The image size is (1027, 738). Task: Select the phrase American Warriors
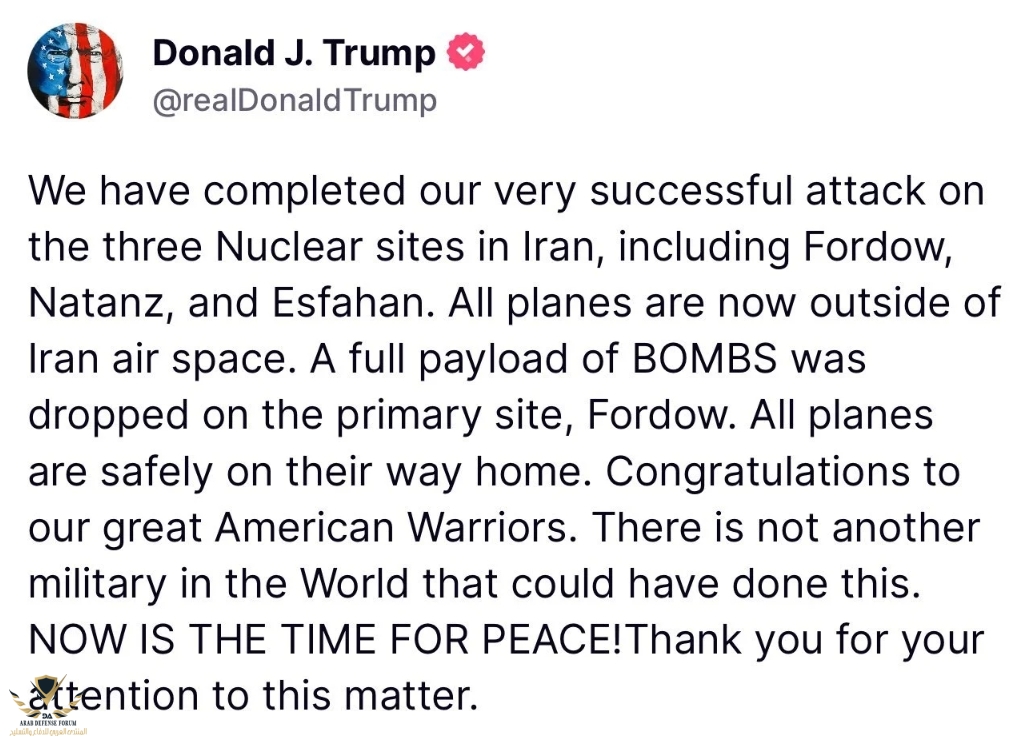(x=394, y=527)
